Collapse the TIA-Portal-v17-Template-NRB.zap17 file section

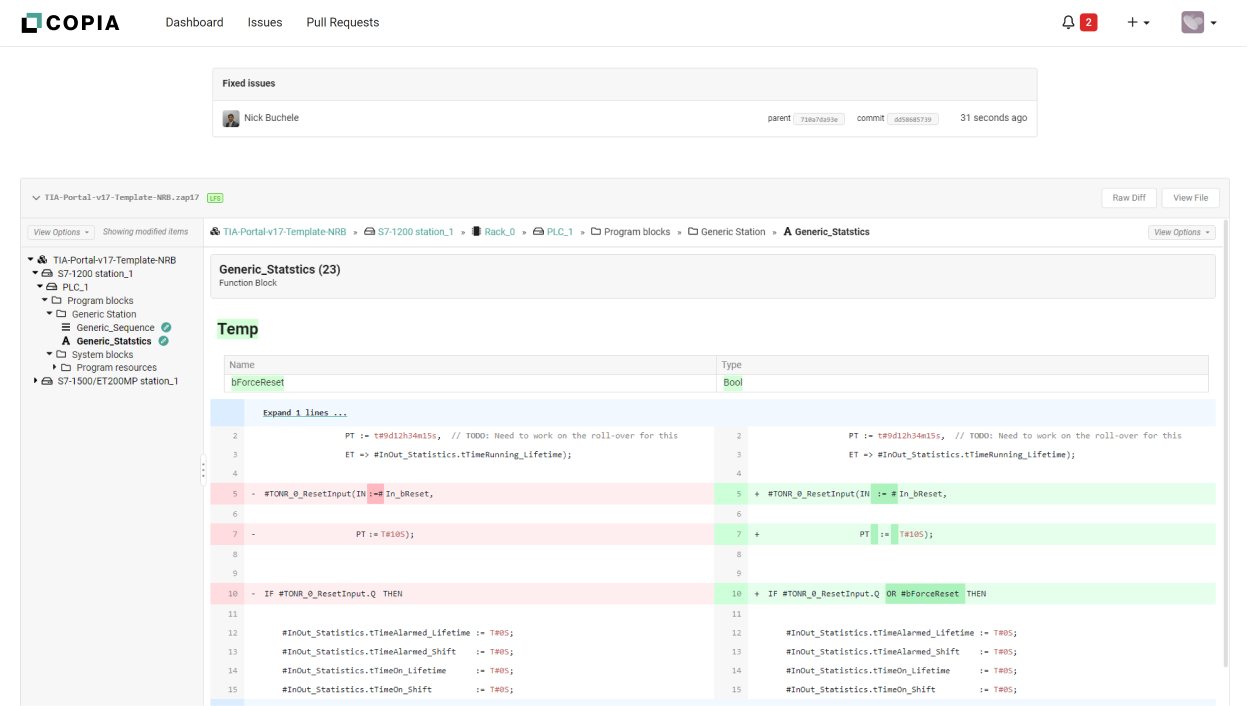(x=36, y=198)
